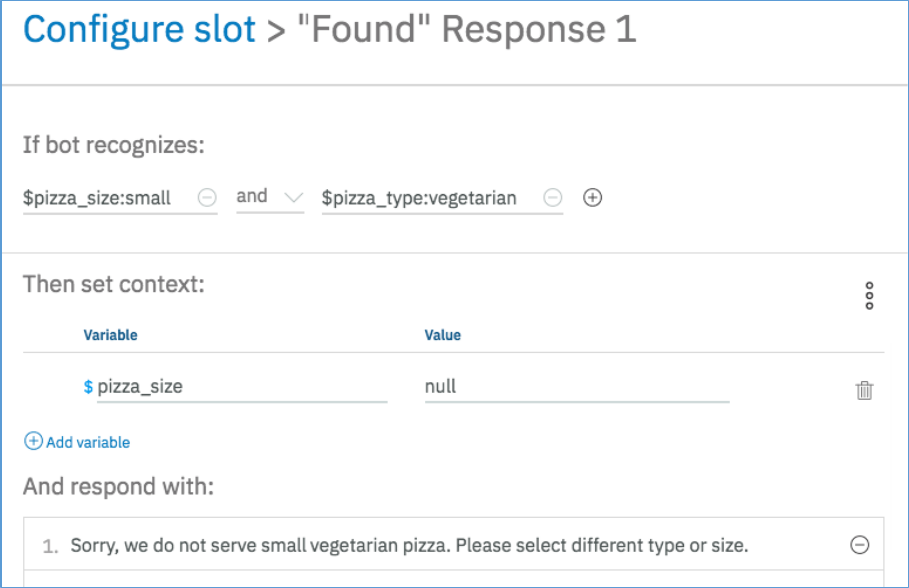The width and height of the screenshot is (909, 588).
Task: Remove the first response text row
Action: 859,545
